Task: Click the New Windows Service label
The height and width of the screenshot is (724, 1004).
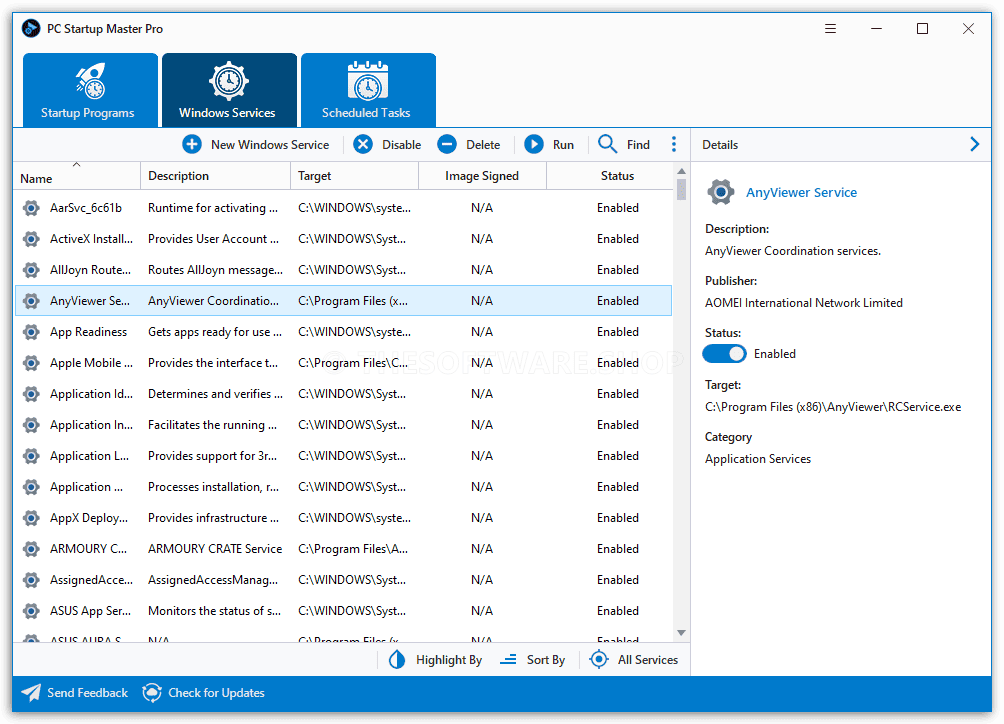Action: pos(270,145)
